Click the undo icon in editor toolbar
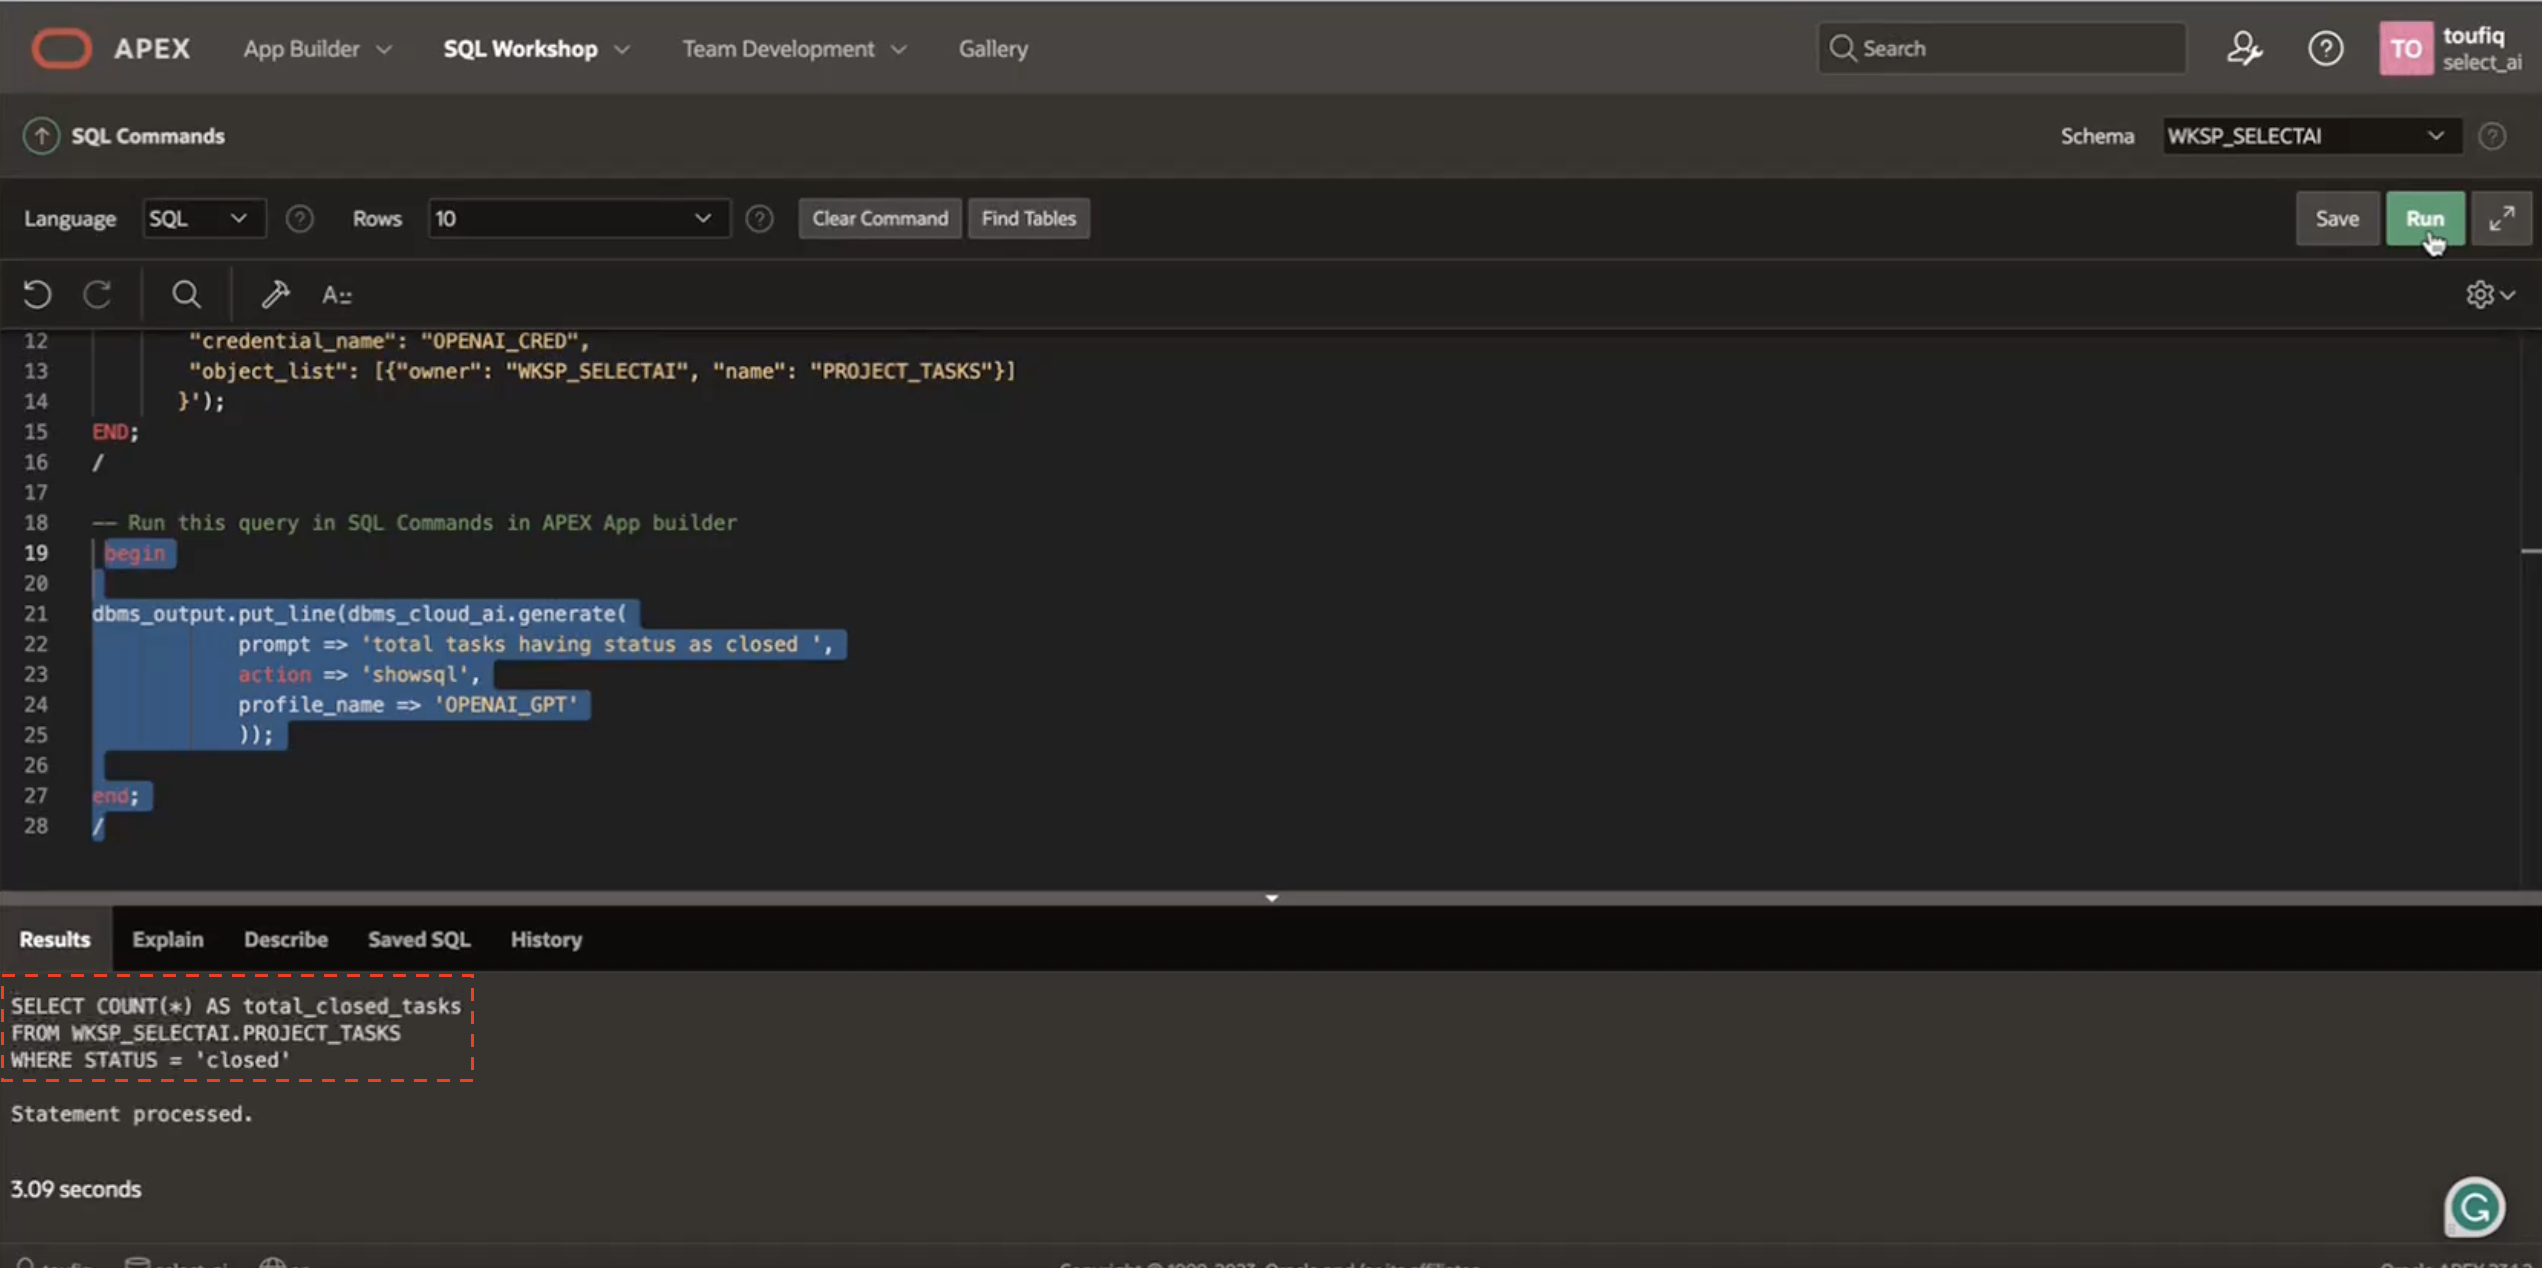The width and height of the screenshot is (2542, 1268). [37, 294]
